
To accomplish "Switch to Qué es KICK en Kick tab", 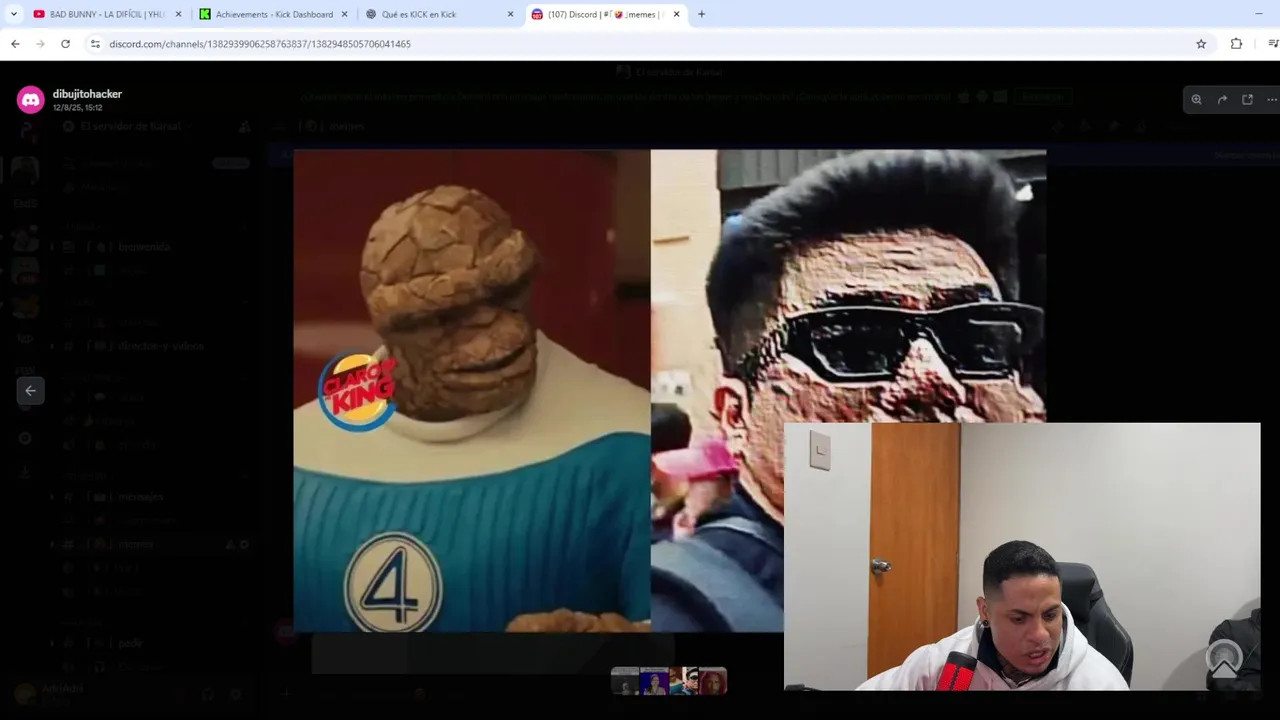I will 440,14.
